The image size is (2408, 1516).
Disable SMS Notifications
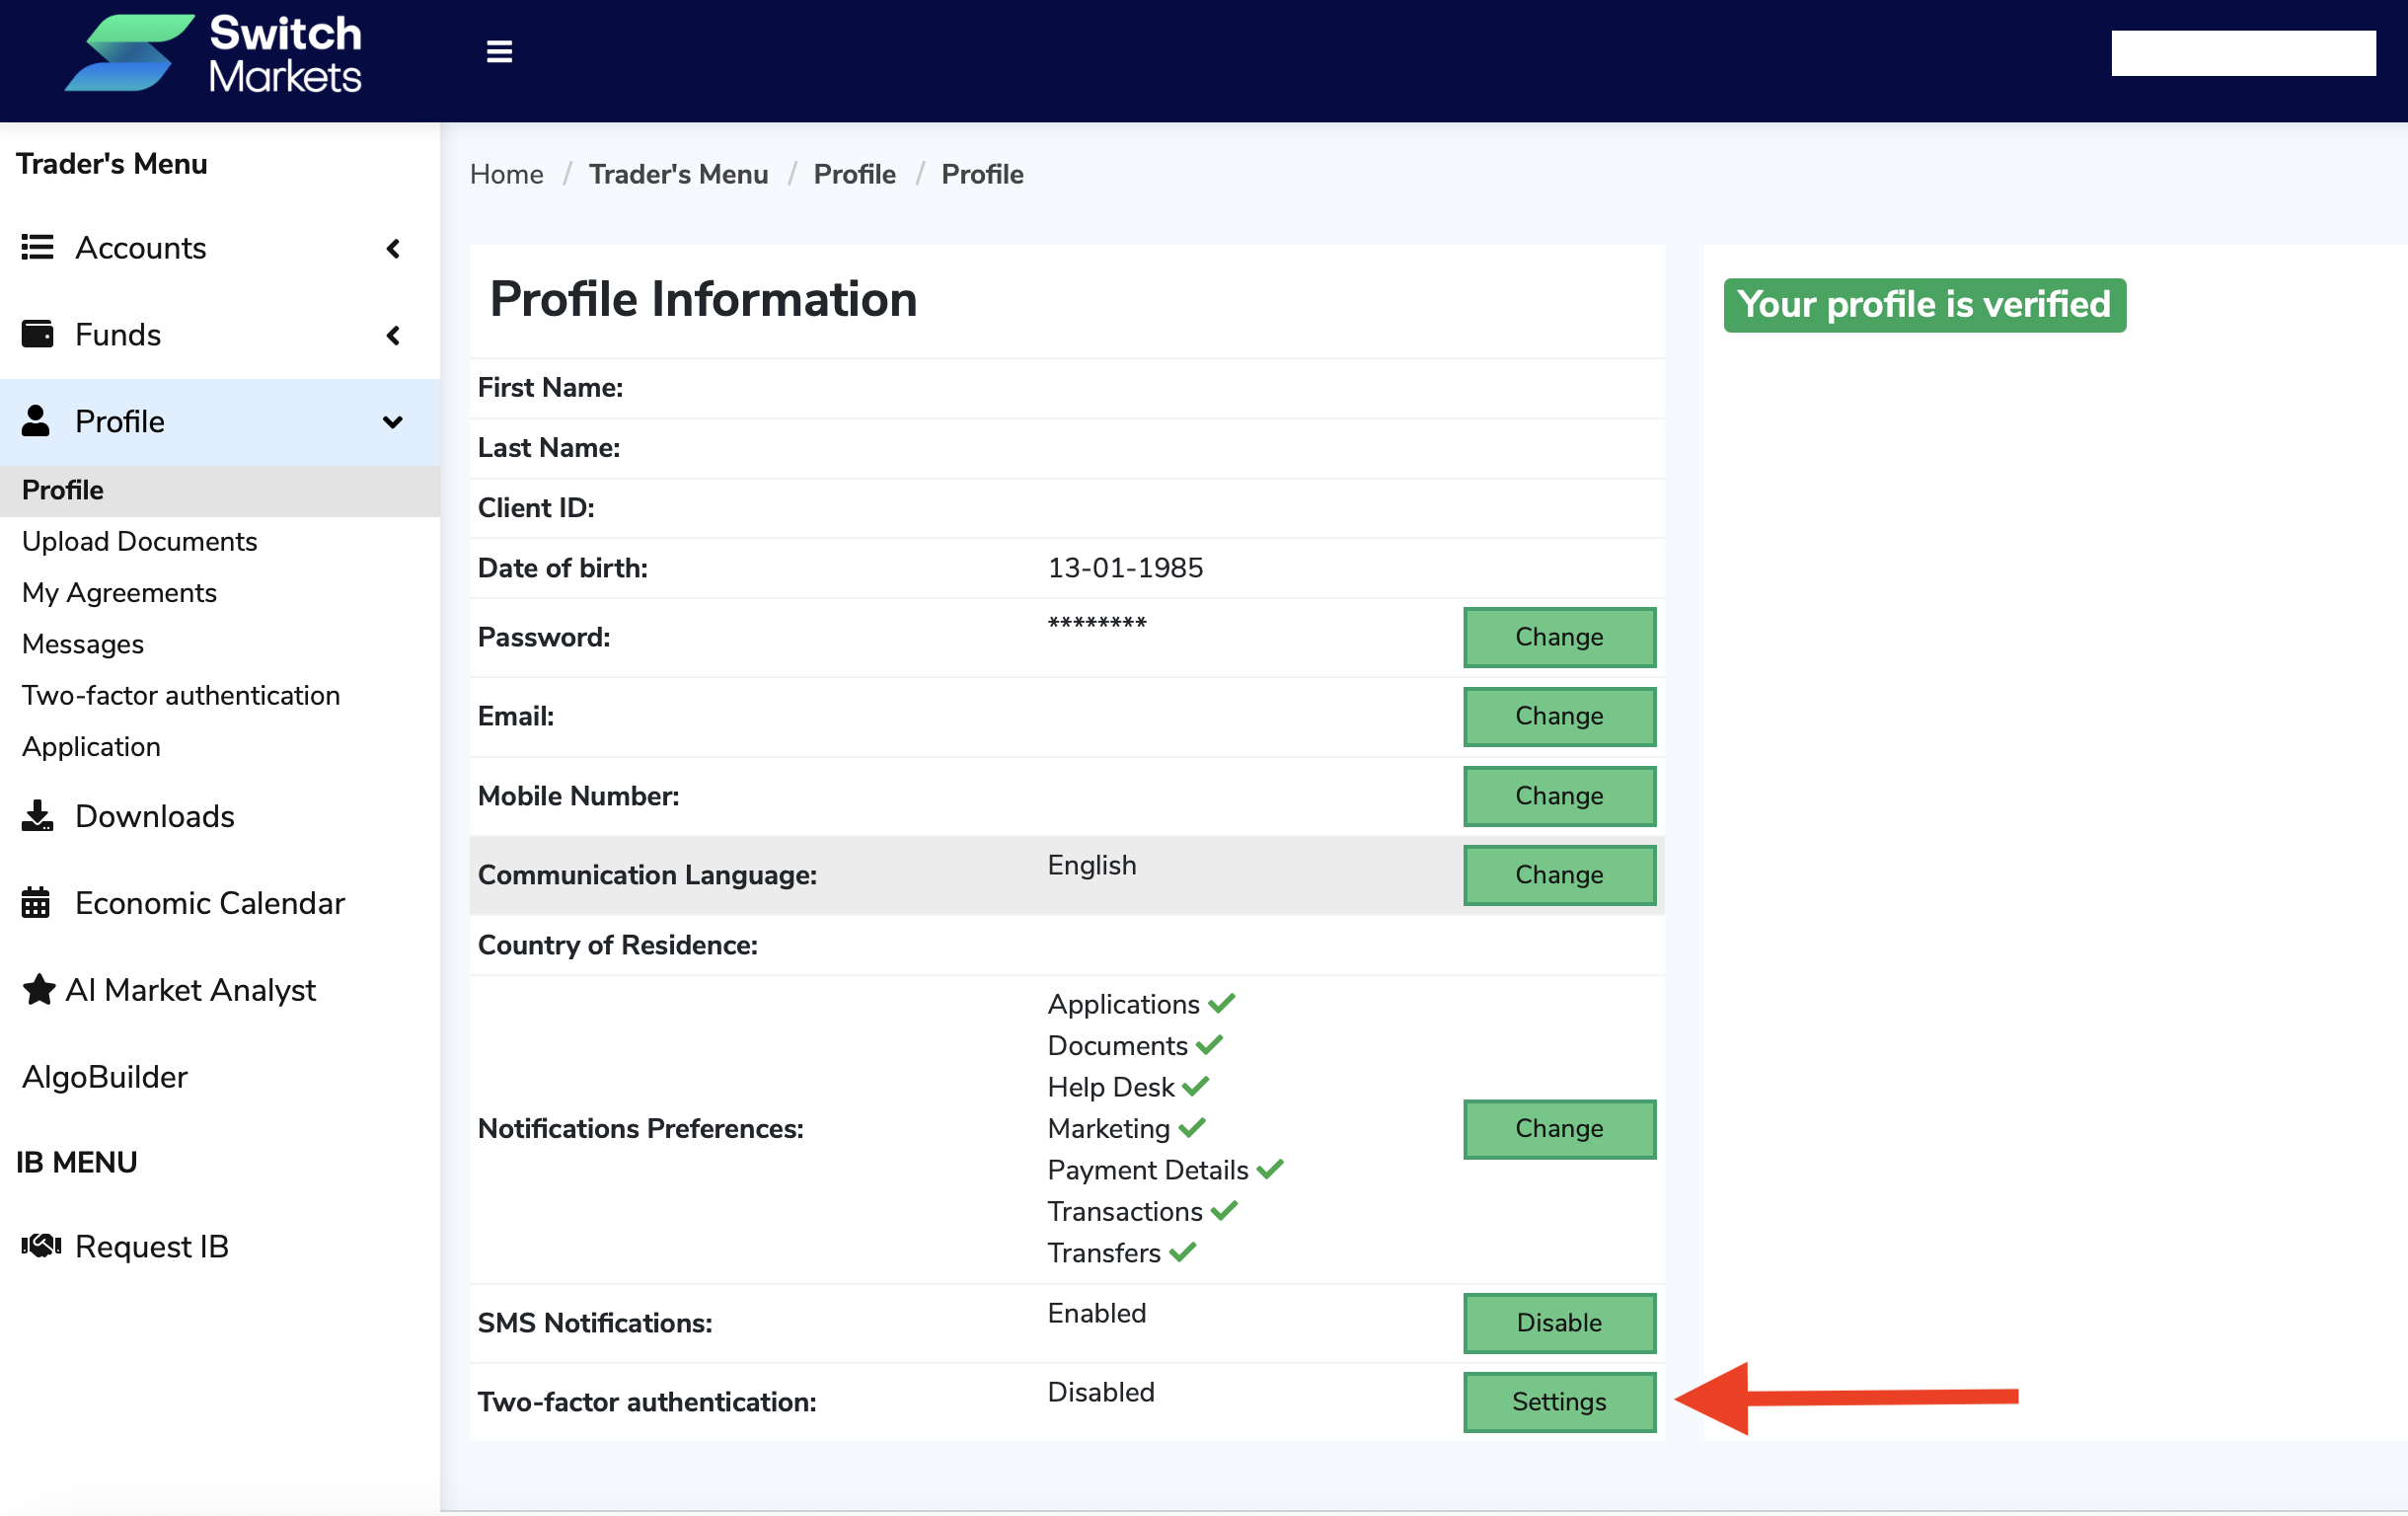coord(1558,1322)
